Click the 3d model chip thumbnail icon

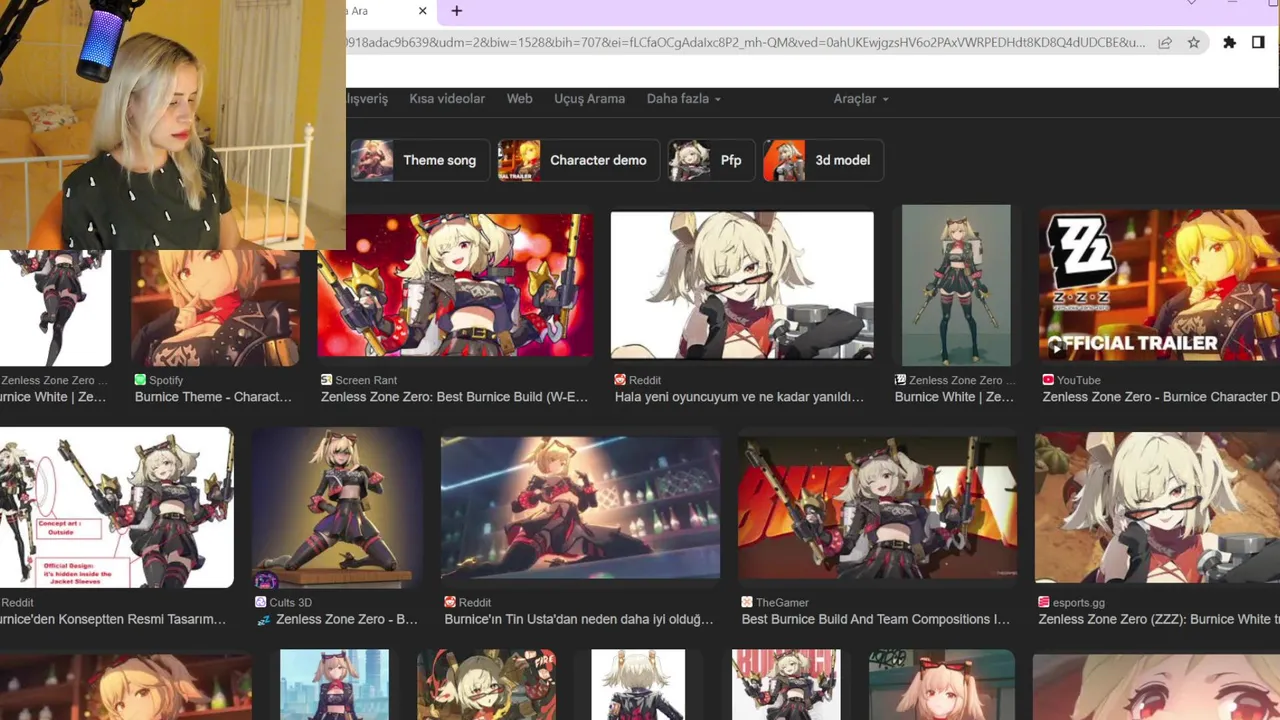[x=784, y=160]
